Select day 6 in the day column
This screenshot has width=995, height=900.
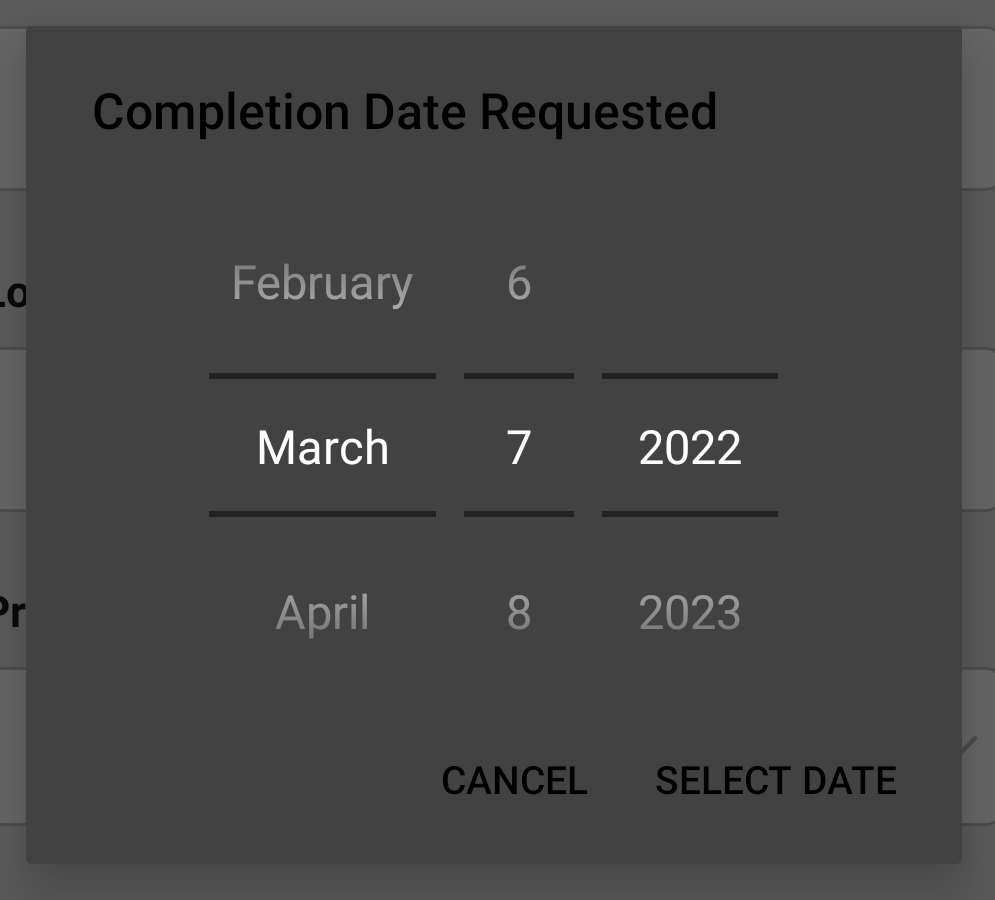(x=518, y=283)
